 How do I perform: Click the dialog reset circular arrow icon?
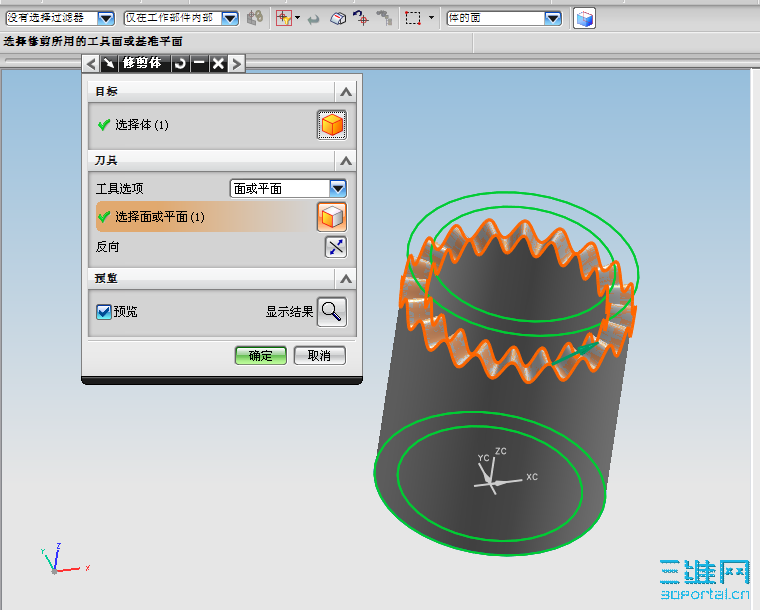(x=180, y=63)
